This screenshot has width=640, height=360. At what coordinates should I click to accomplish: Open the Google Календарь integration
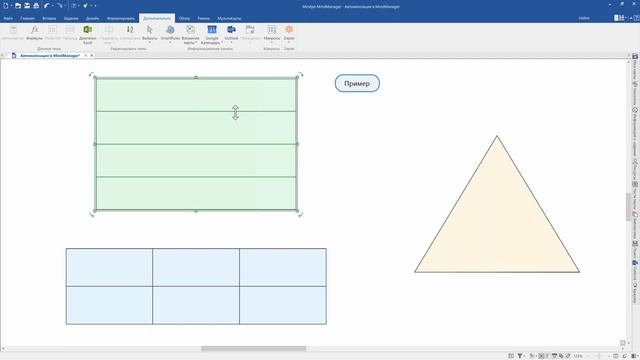click(x=212, y=34)
